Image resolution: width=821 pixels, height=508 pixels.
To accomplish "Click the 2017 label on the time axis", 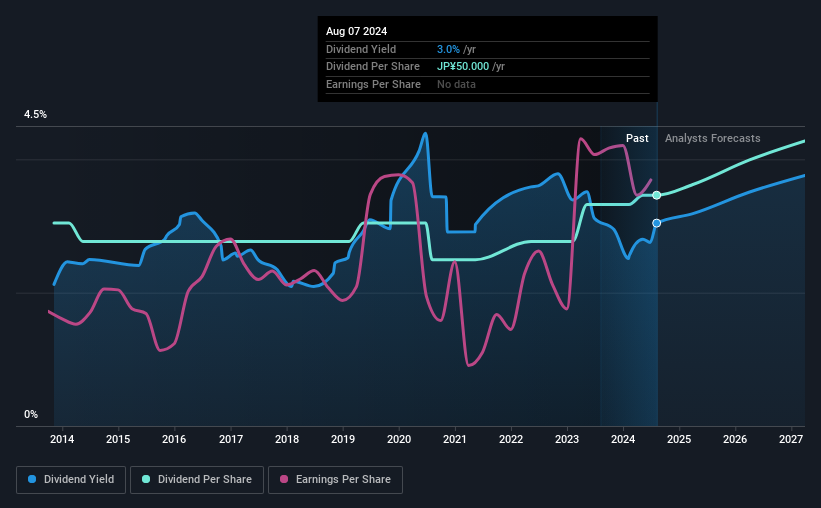I will click(231, 439).
